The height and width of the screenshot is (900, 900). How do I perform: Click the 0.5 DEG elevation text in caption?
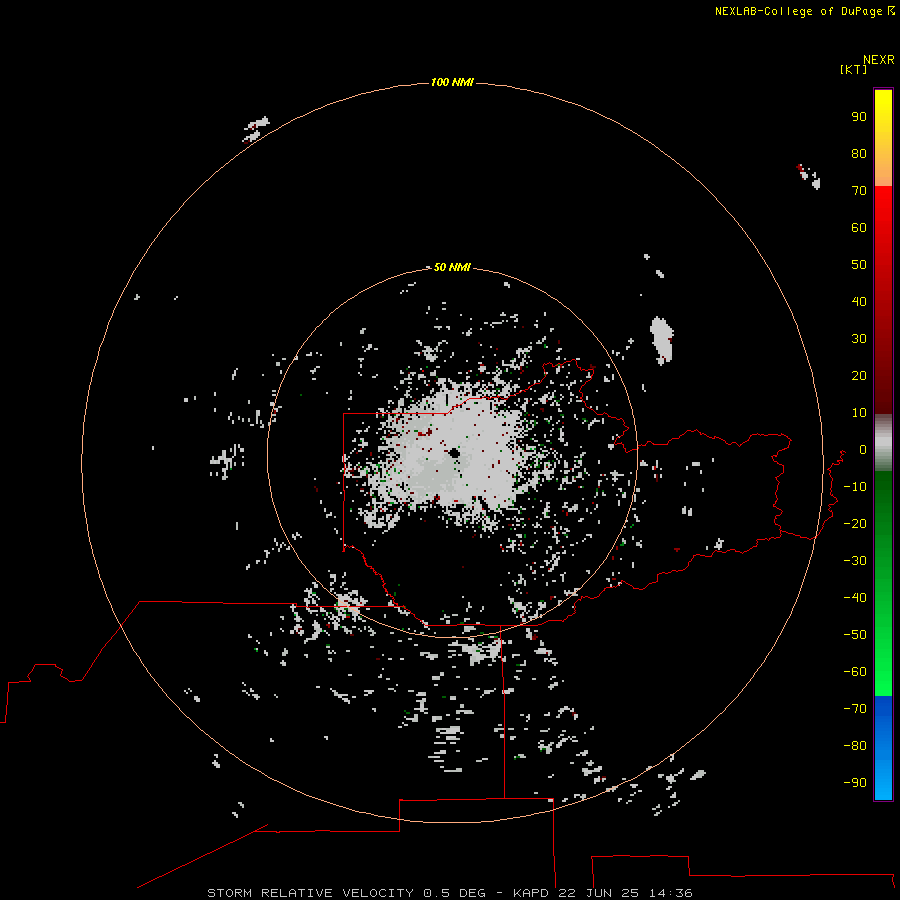(x=454, y=893)
